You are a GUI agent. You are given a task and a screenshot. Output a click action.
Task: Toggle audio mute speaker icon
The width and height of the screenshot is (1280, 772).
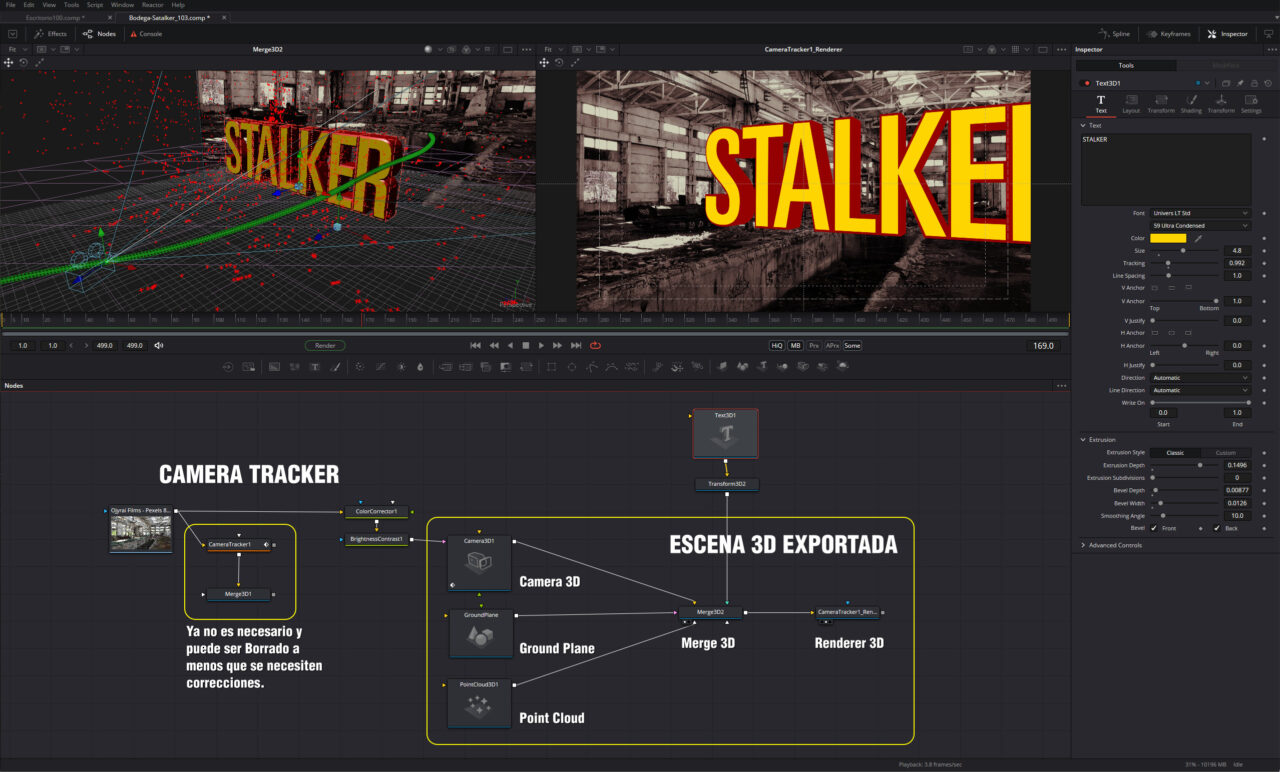pos(159,345)
